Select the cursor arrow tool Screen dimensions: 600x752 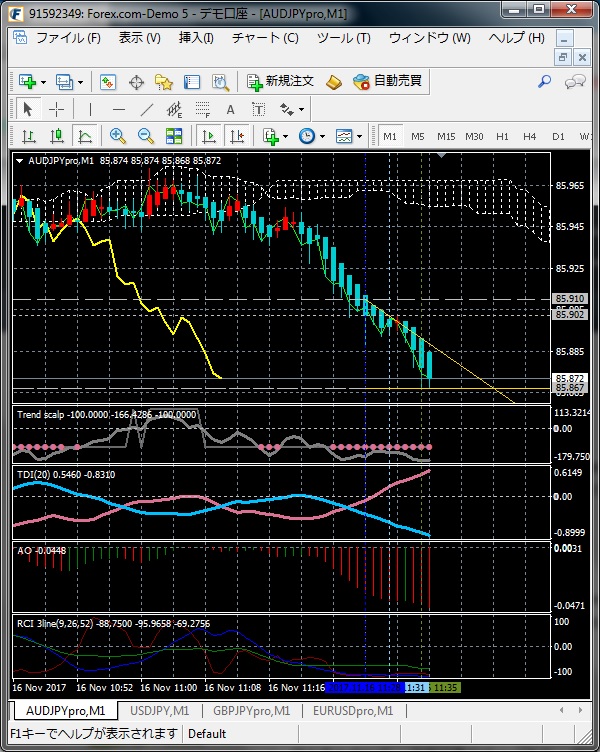pyautogui.click(x=28, y=109)
